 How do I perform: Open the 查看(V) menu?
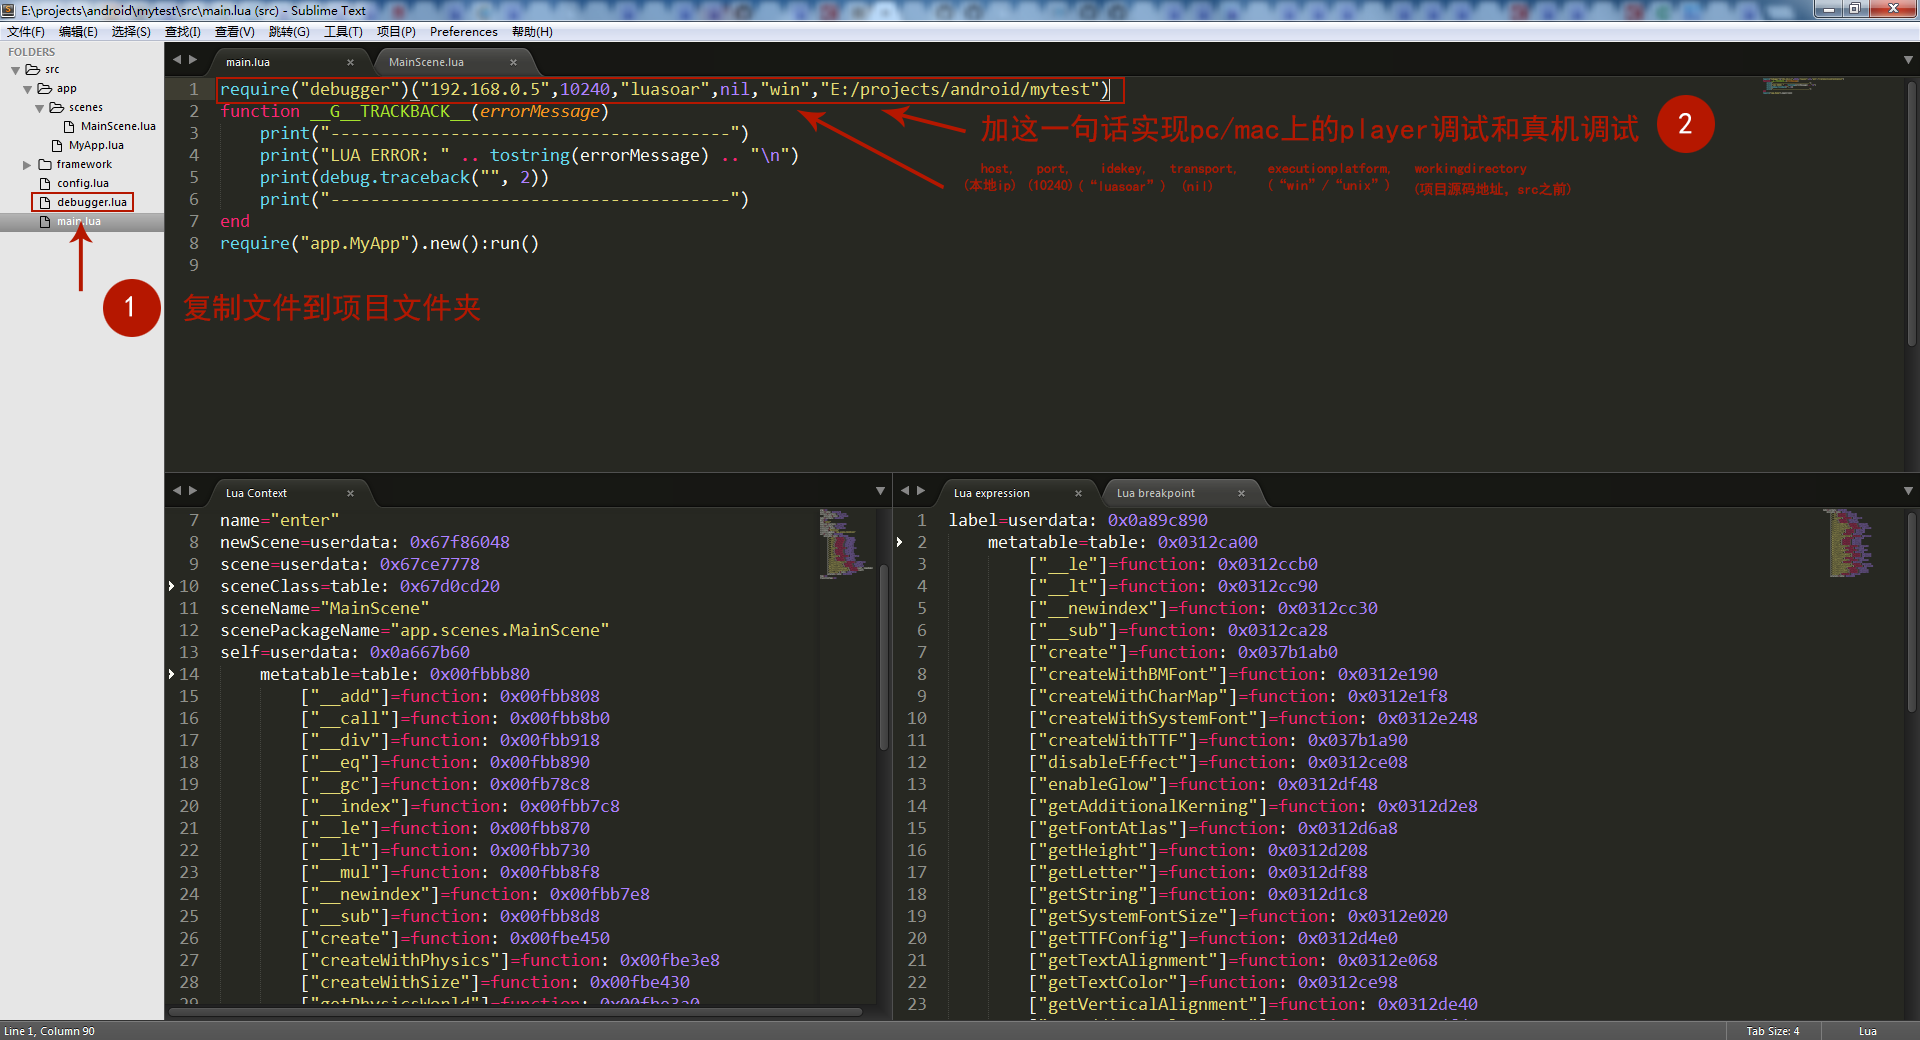(235, 32)
